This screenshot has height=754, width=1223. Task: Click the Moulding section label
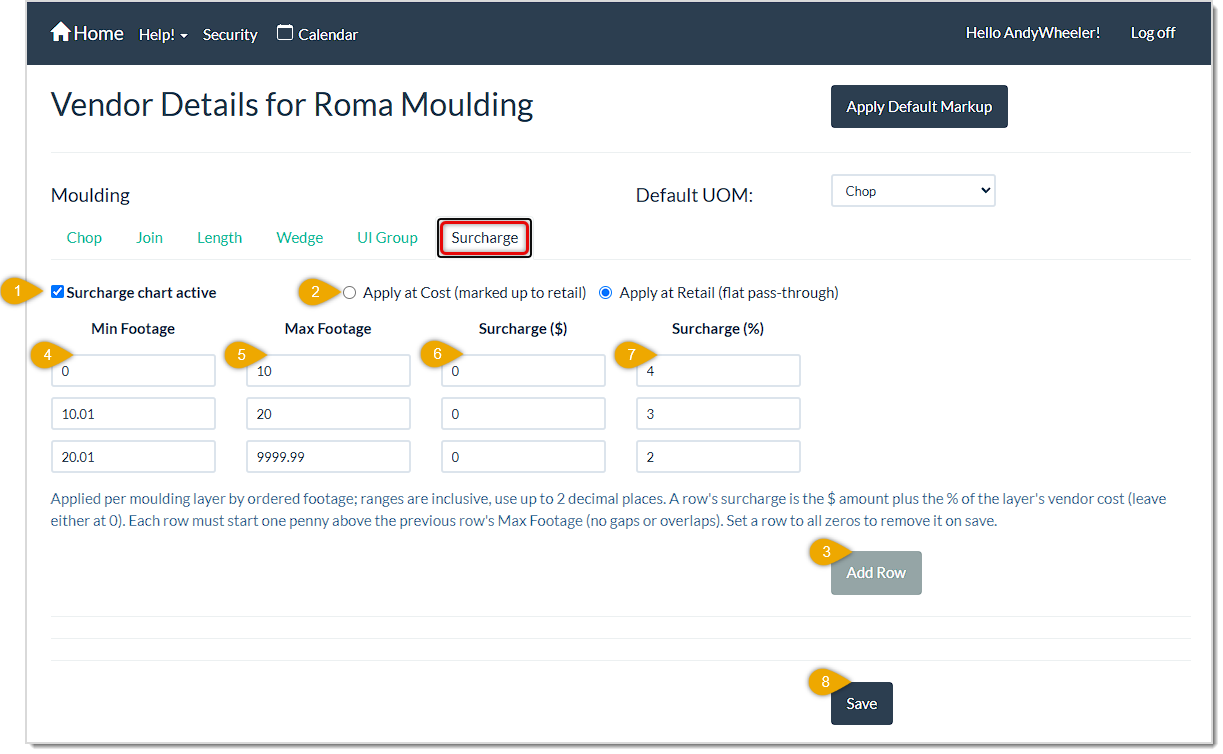coord(90,195)
